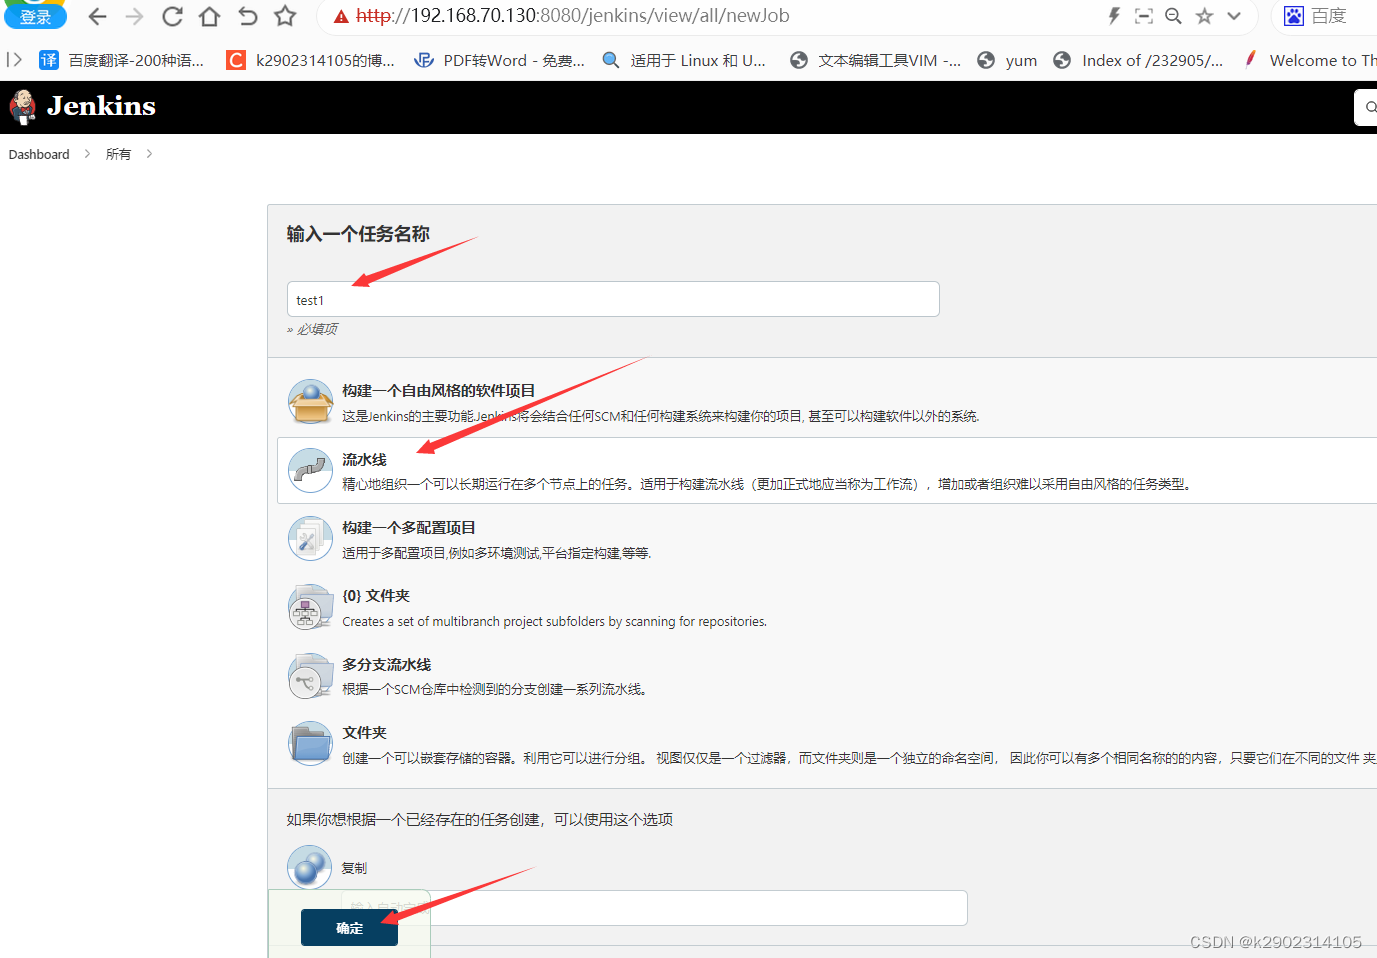Screen dimensions: 1377x958
Task: Click the screenshot capture icon in address bar
Action: (x=1144, y=16)
